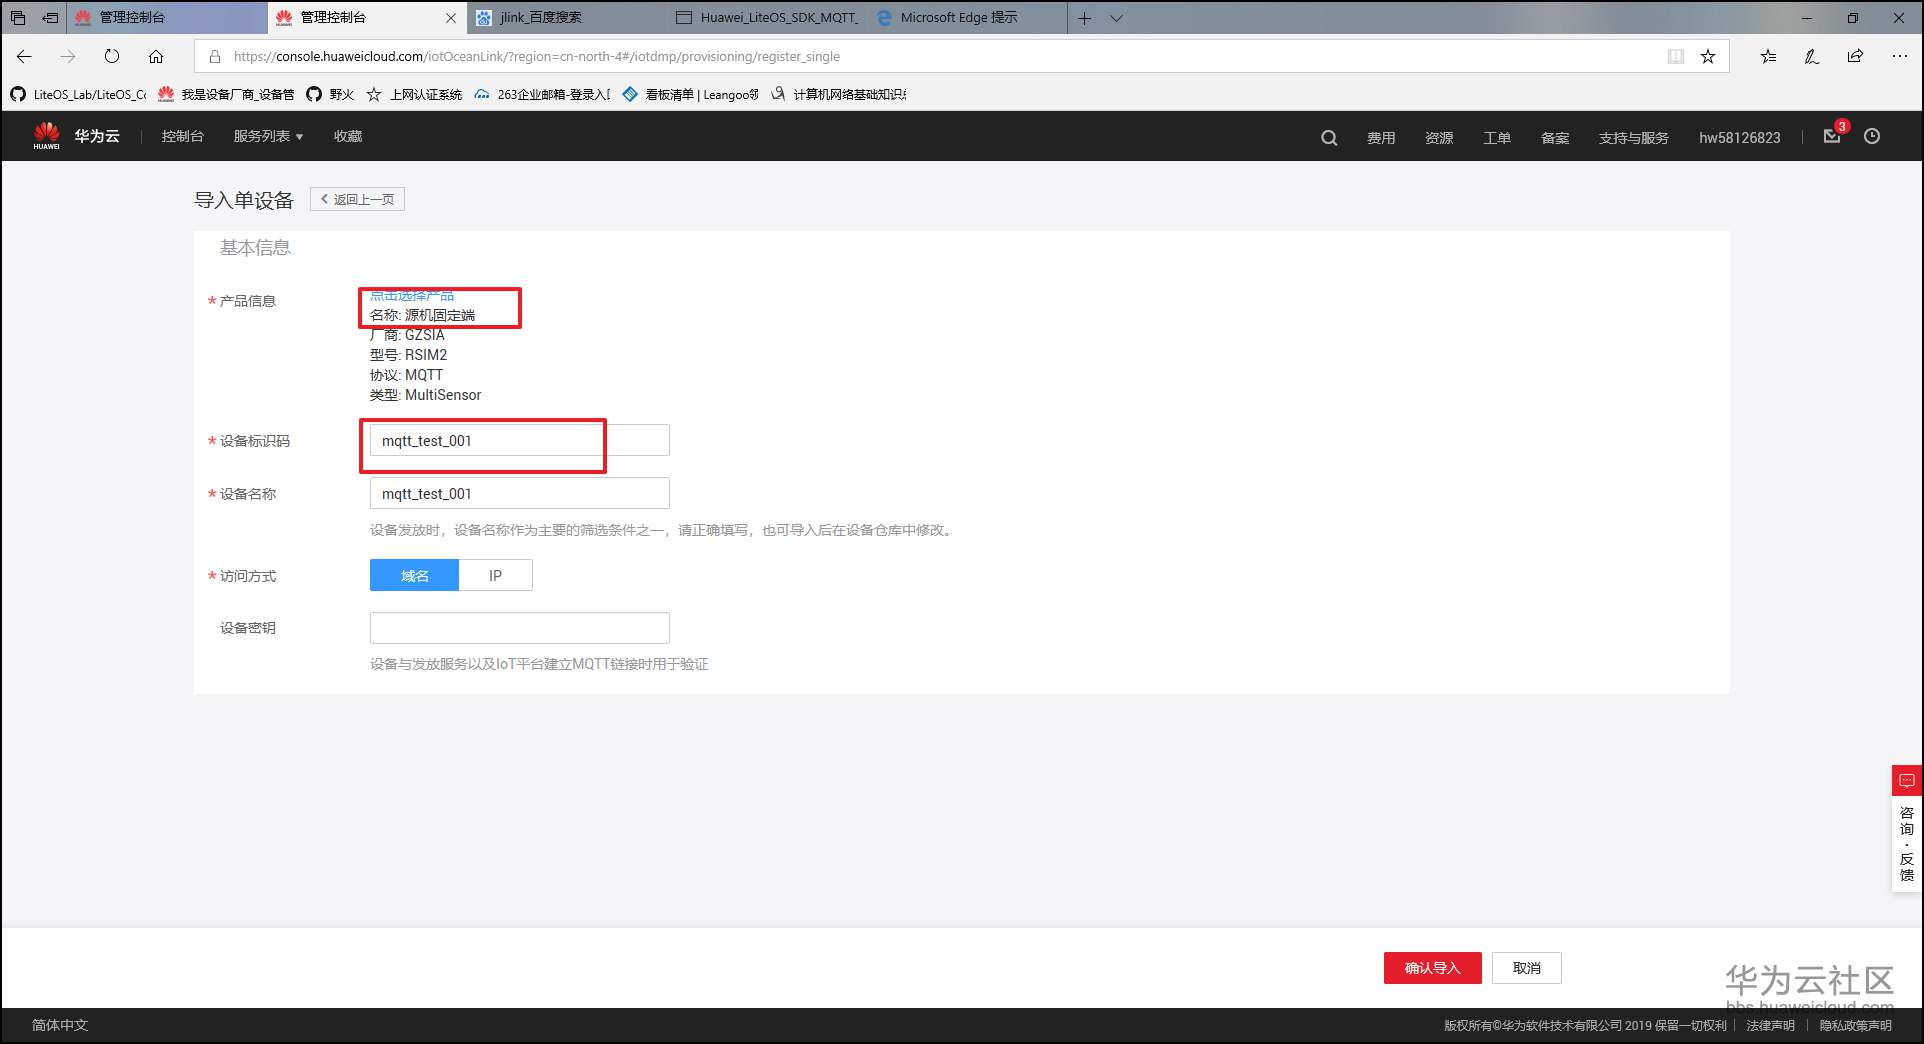
Task: Open the 隐私政策声明 footer link
Action: coord(1856,1025)
